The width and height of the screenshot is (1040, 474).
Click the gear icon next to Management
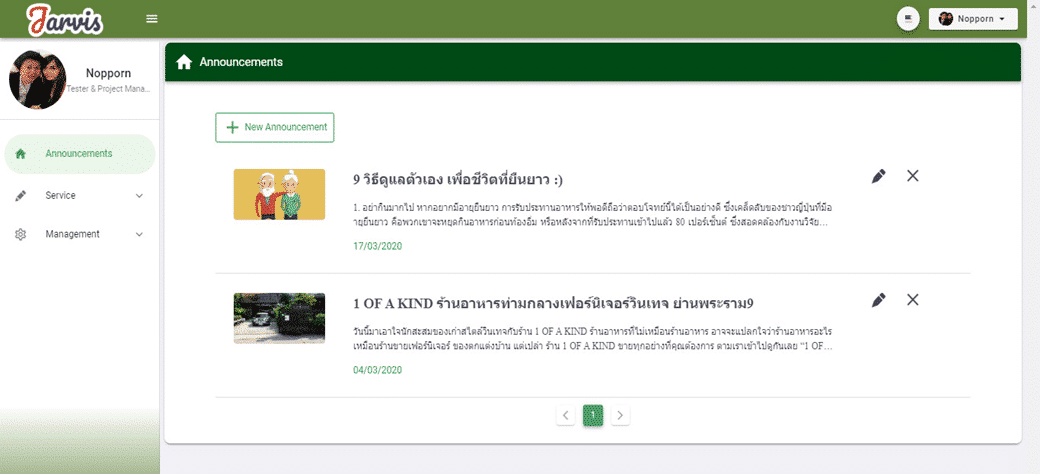coord(21,234)
